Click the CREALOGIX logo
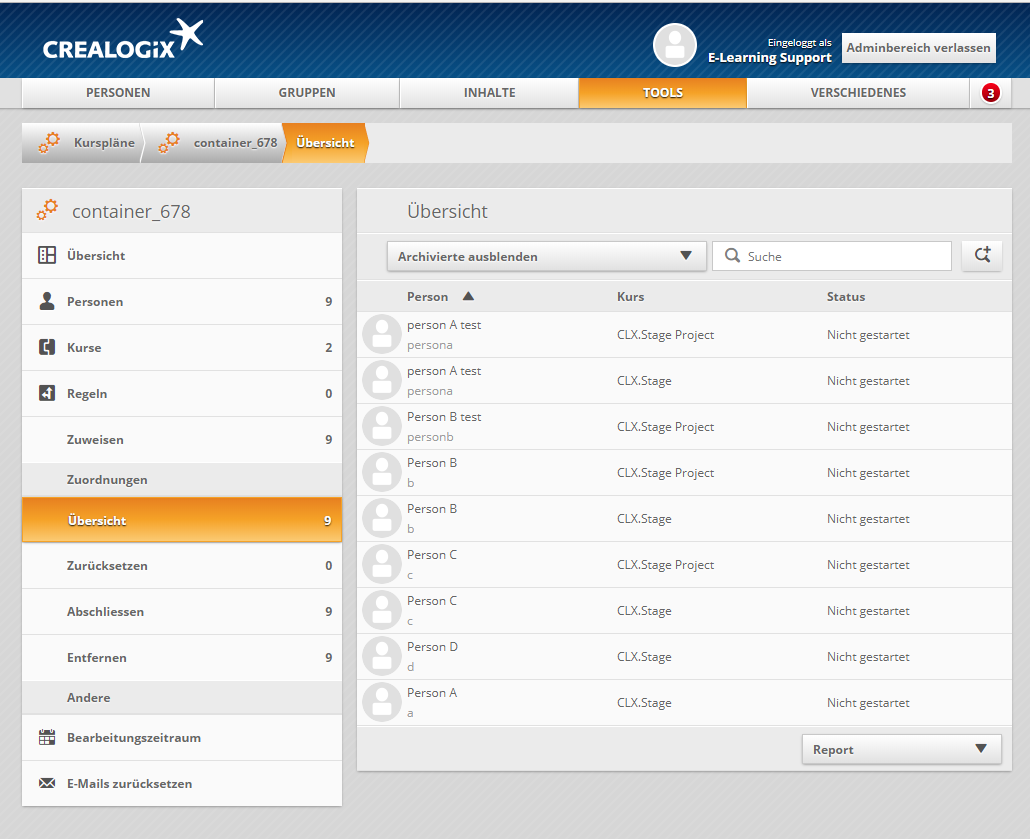1030x839 pixels. point(123,41)
